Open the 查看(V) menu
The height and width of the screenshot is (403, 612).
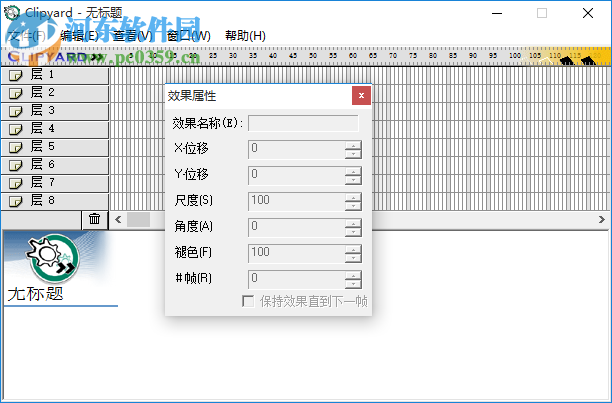pyautogui.click(x=133, y=36)
